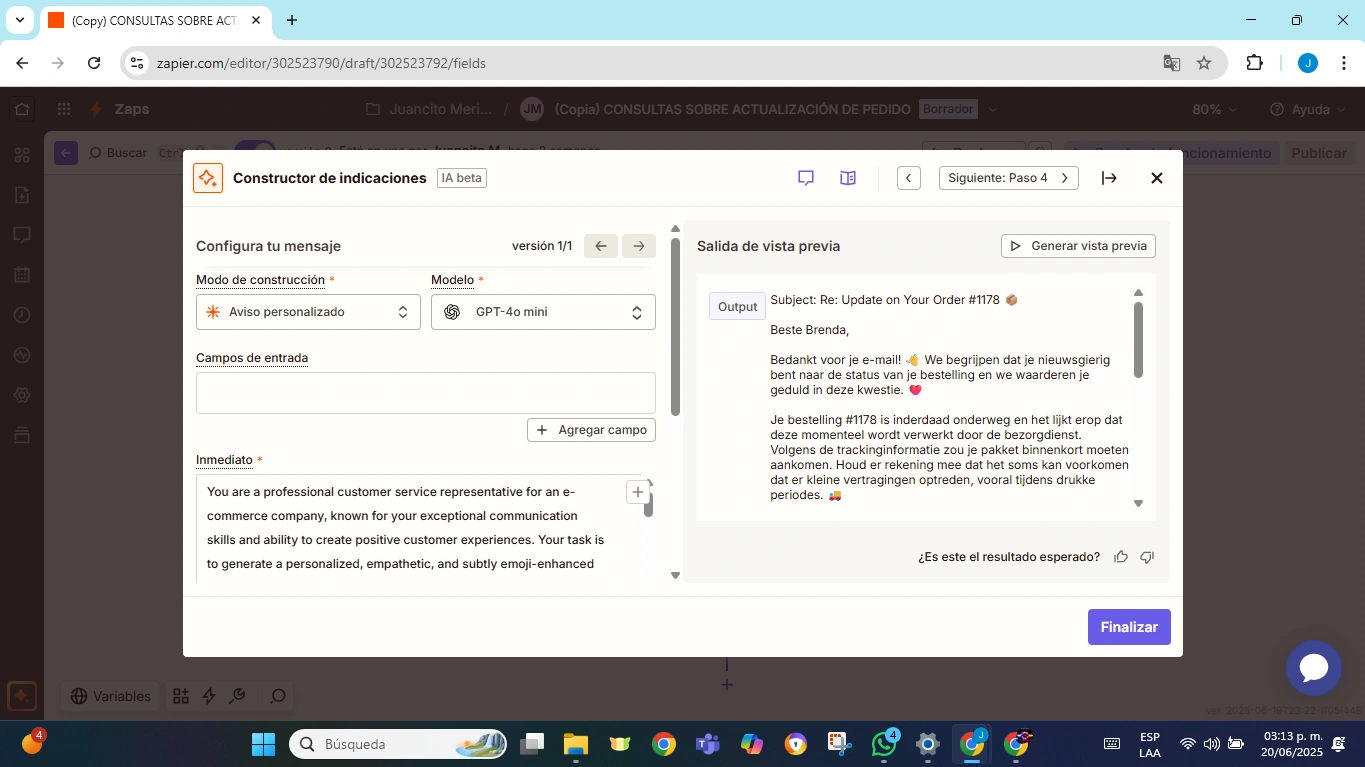
Task: Expand the prompt builder panel with arrow-bar icon
Action: [x=1109, y=178]
